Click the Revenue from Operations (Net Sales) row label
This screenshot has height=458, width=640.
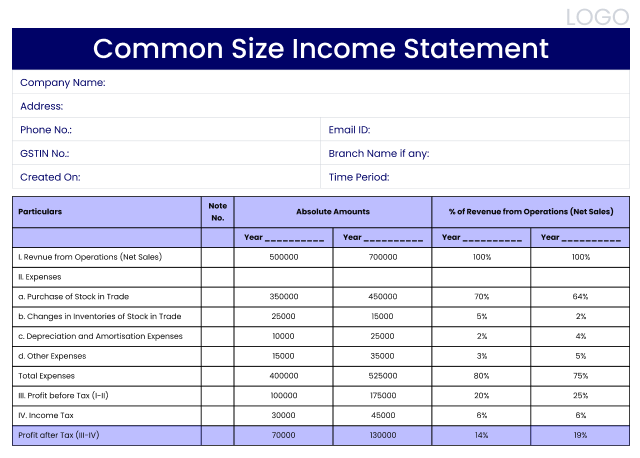point(90,257)
